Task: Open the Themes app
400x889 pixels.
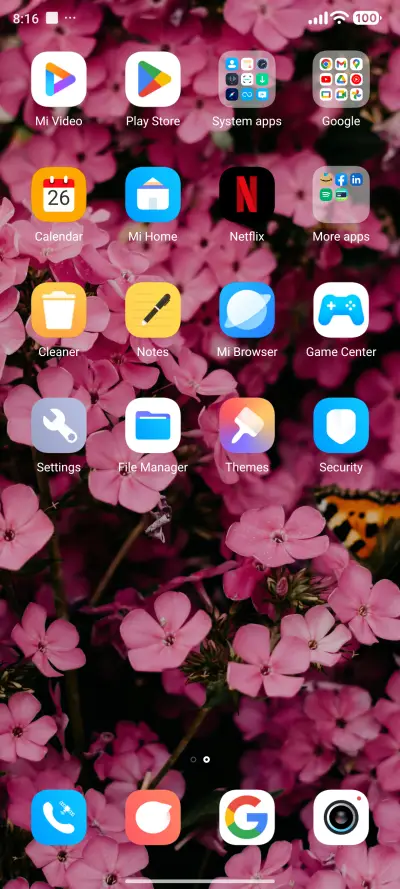Action: 247,425
